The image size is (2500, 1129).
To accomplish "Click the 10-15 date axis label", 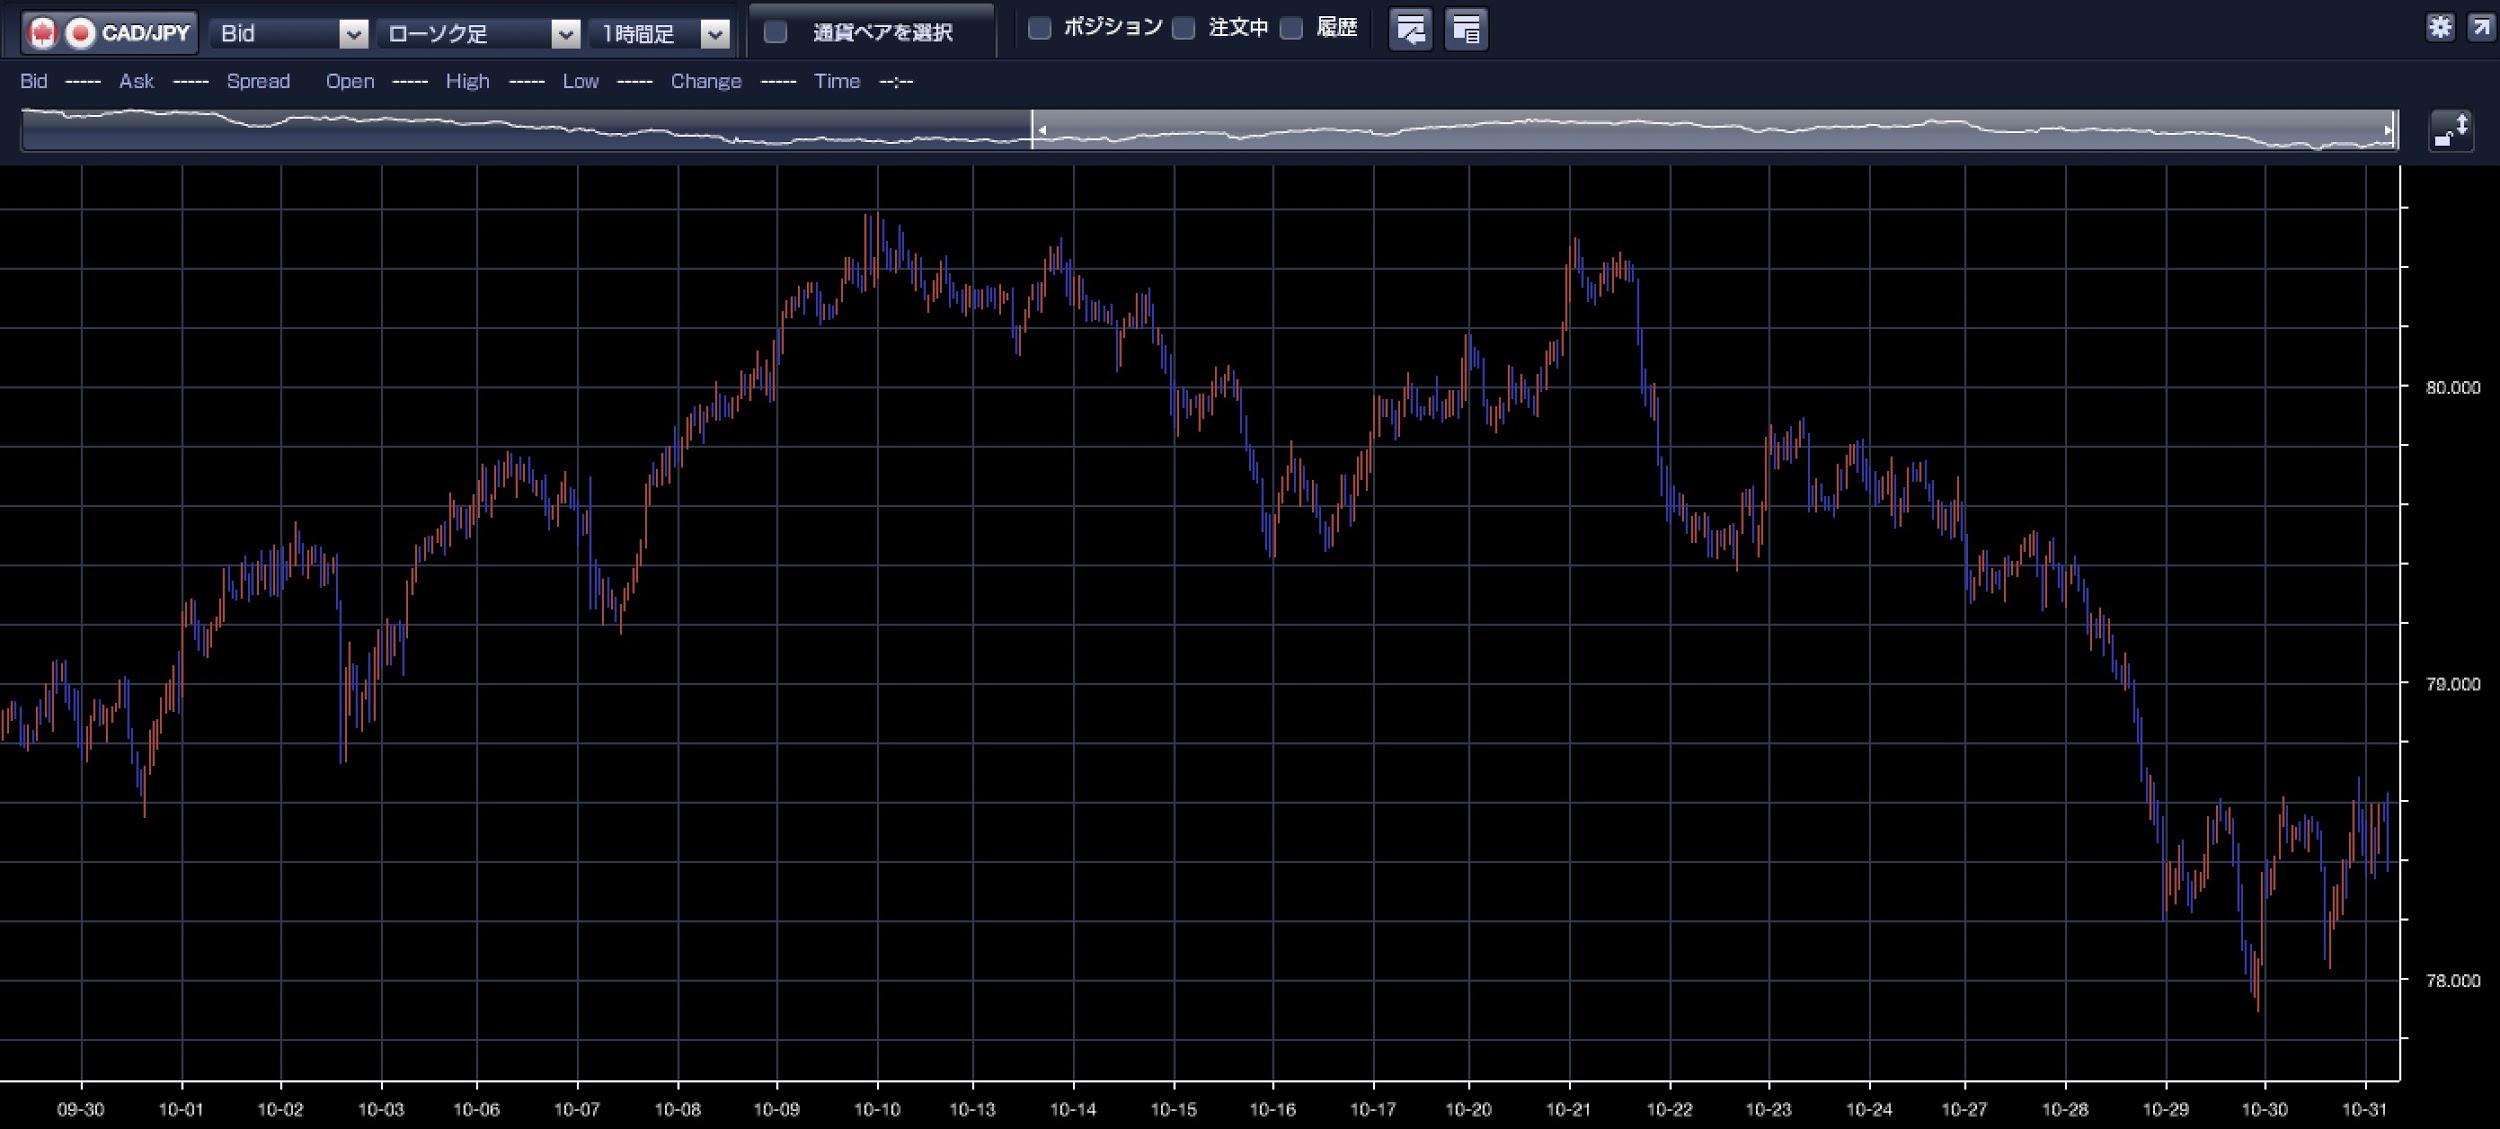I will [x=1173, y=1109].
